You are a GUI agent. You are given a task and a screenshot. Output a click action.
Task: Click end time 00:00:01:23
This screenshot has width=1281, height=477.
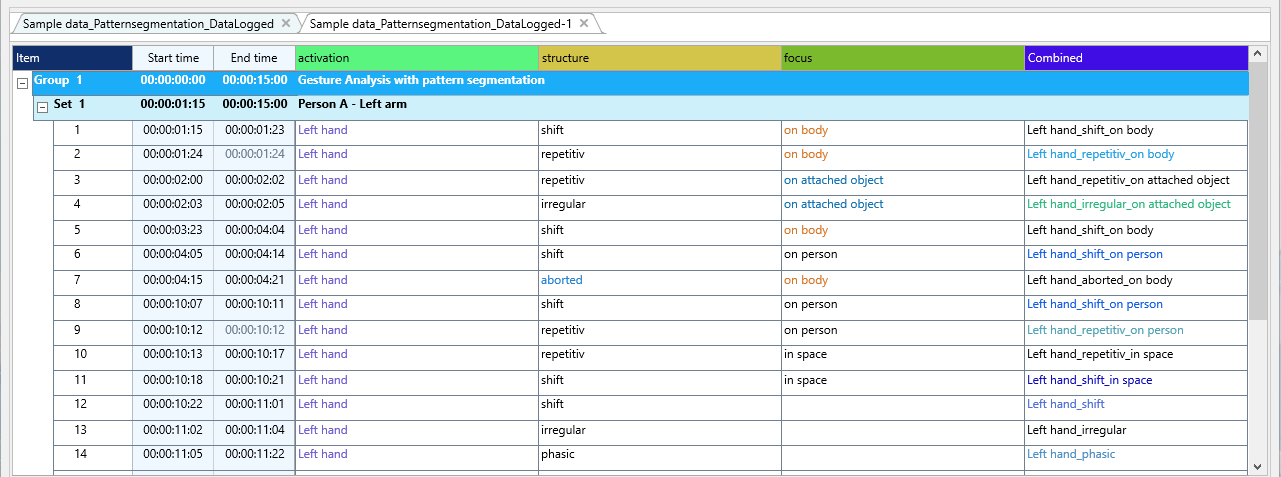coord(255,130)
